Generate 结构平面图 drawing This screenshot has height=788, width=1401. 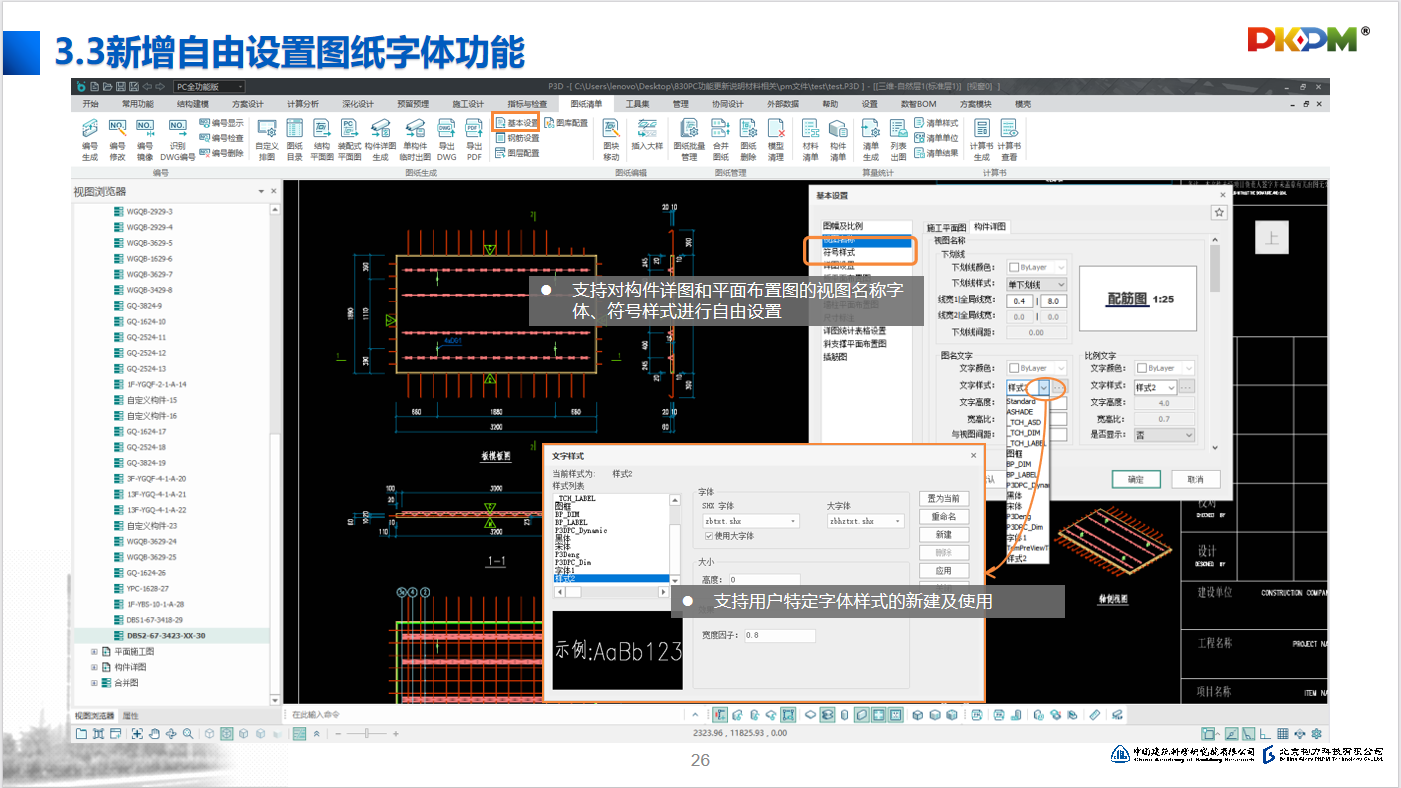tap(322, 139)
